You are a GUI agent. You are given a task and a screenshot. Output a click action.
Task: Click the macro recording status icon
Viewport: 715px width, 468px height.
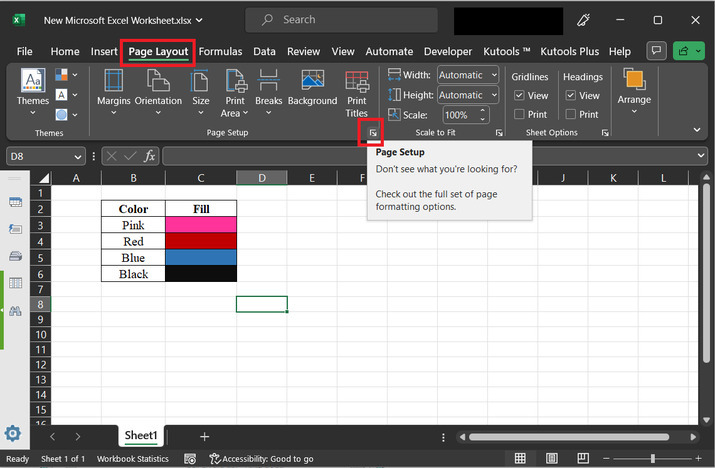click(190, 458)
